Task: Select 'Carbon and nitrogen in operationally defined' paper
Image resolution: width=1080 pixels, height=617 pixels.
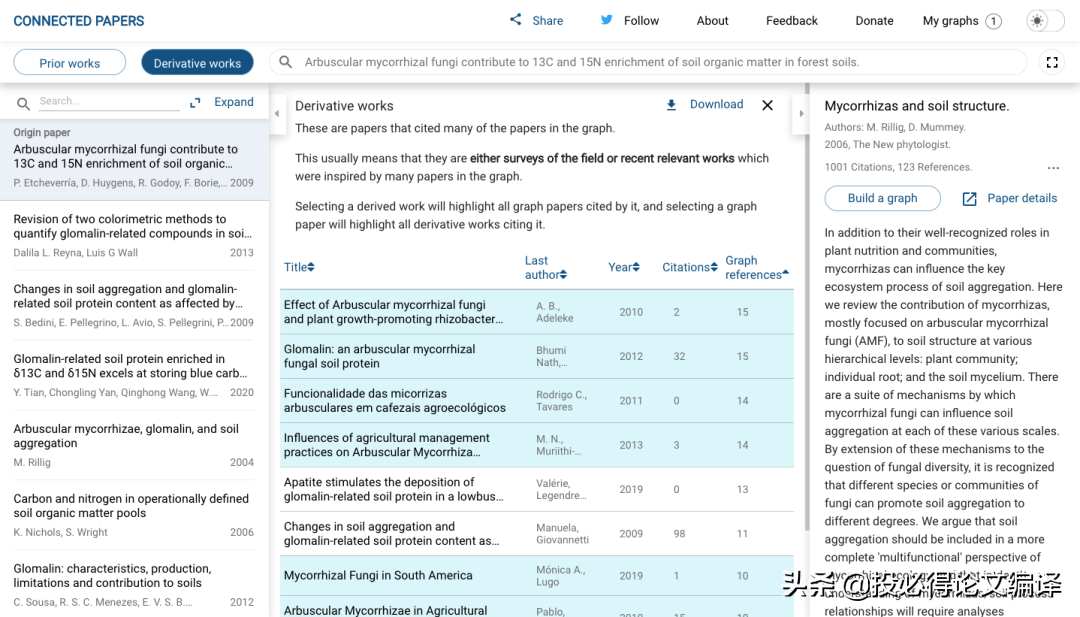Action: (133, 514)
